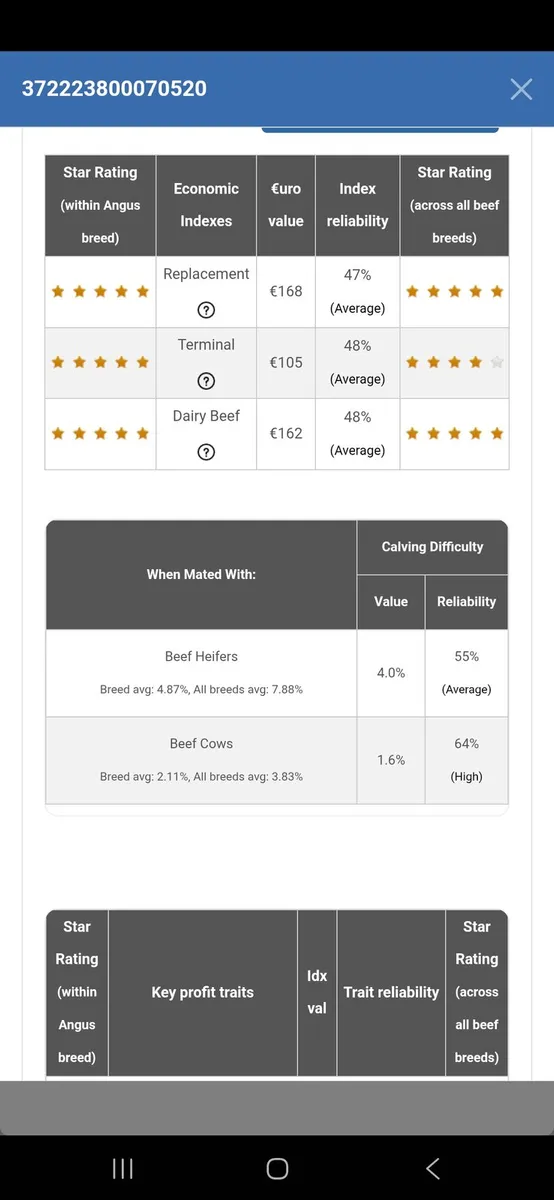
Task: Click the Dairy Beef across-breeds star rating
Action: 454,434
